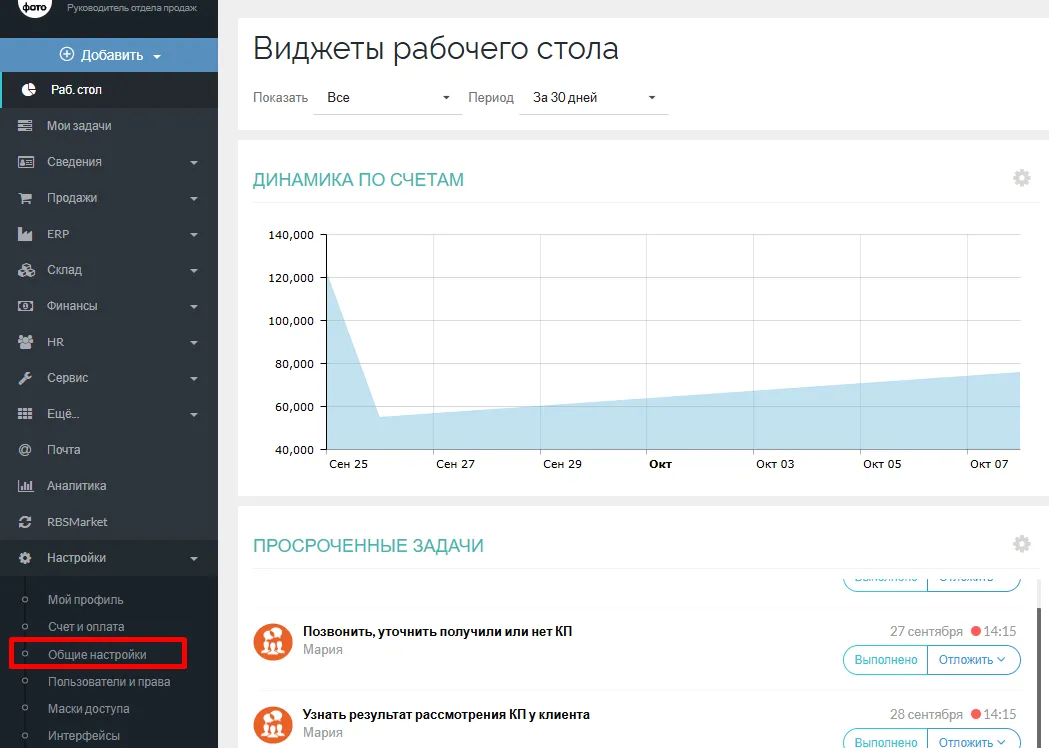The image size is (1049, 748).
Task: Open the Показать dropdown showing Все
Action: [x=388, y=98]
